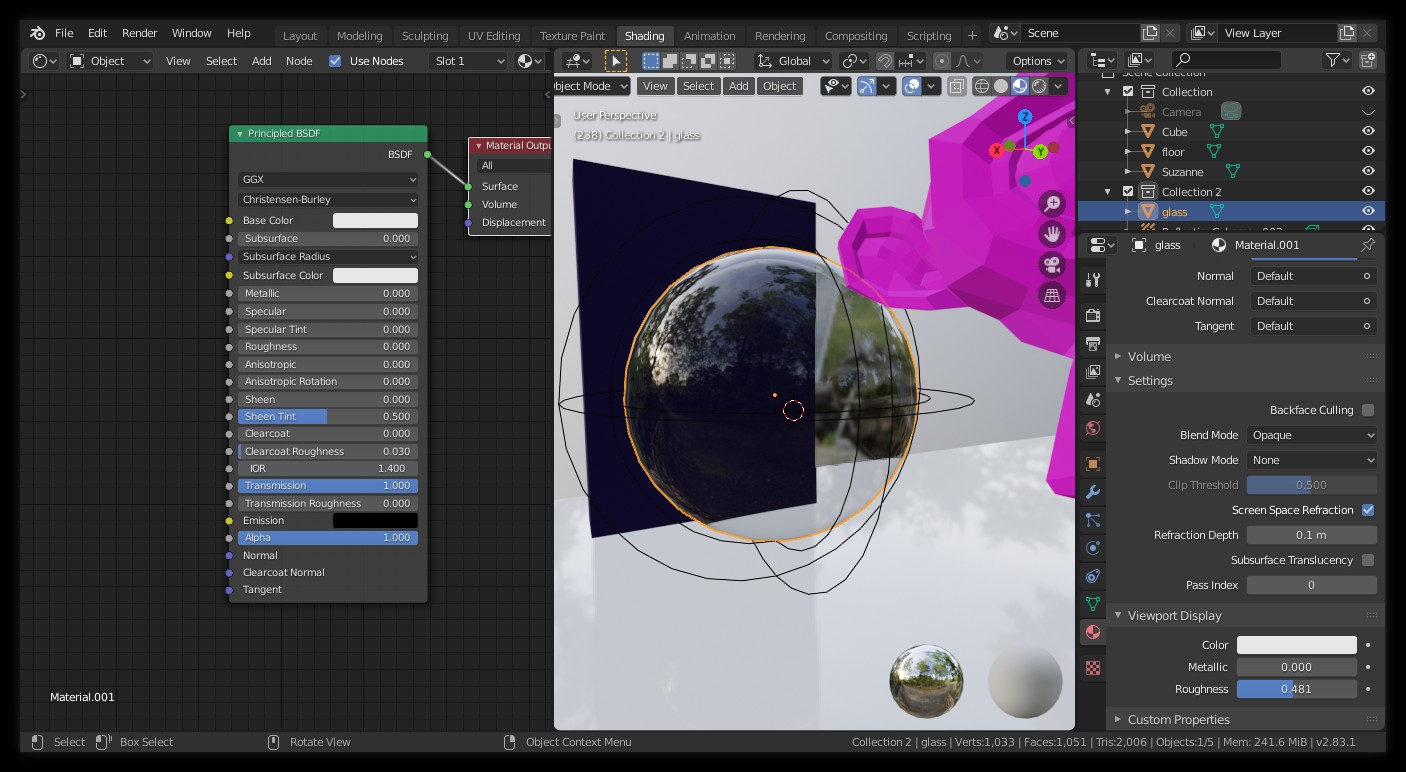This screenshot has height=772, width=1406.
Task: Open the World properties tab
Action: 1093,428
